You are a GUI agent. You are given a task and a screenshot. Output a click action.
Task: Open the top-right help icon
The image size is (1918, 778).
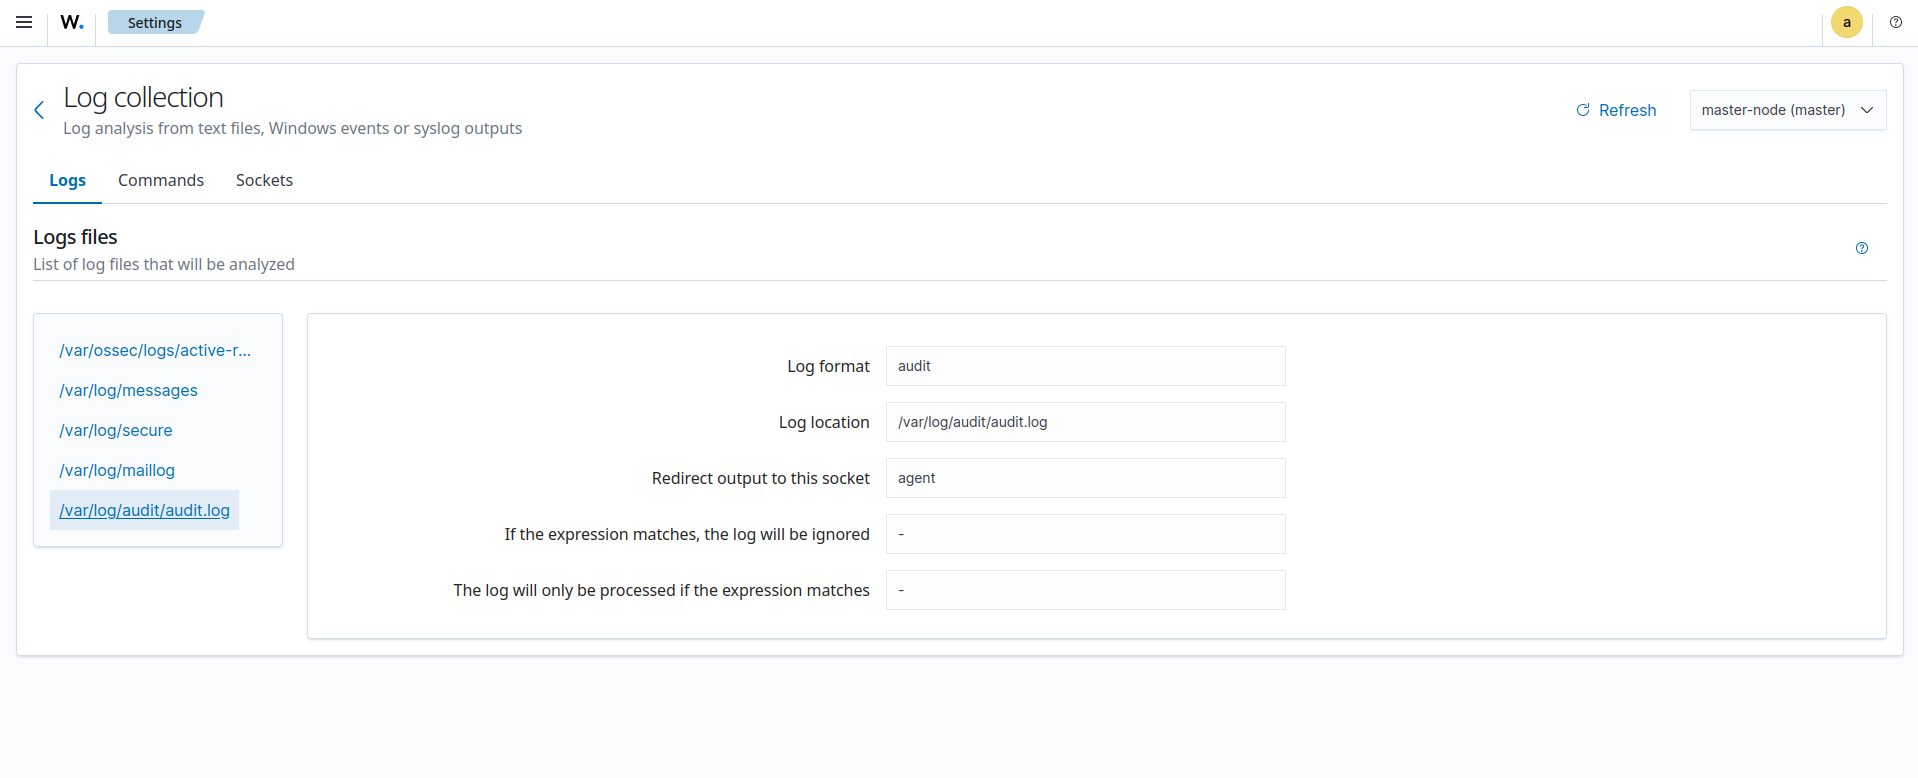click(x=1895, y=22)
